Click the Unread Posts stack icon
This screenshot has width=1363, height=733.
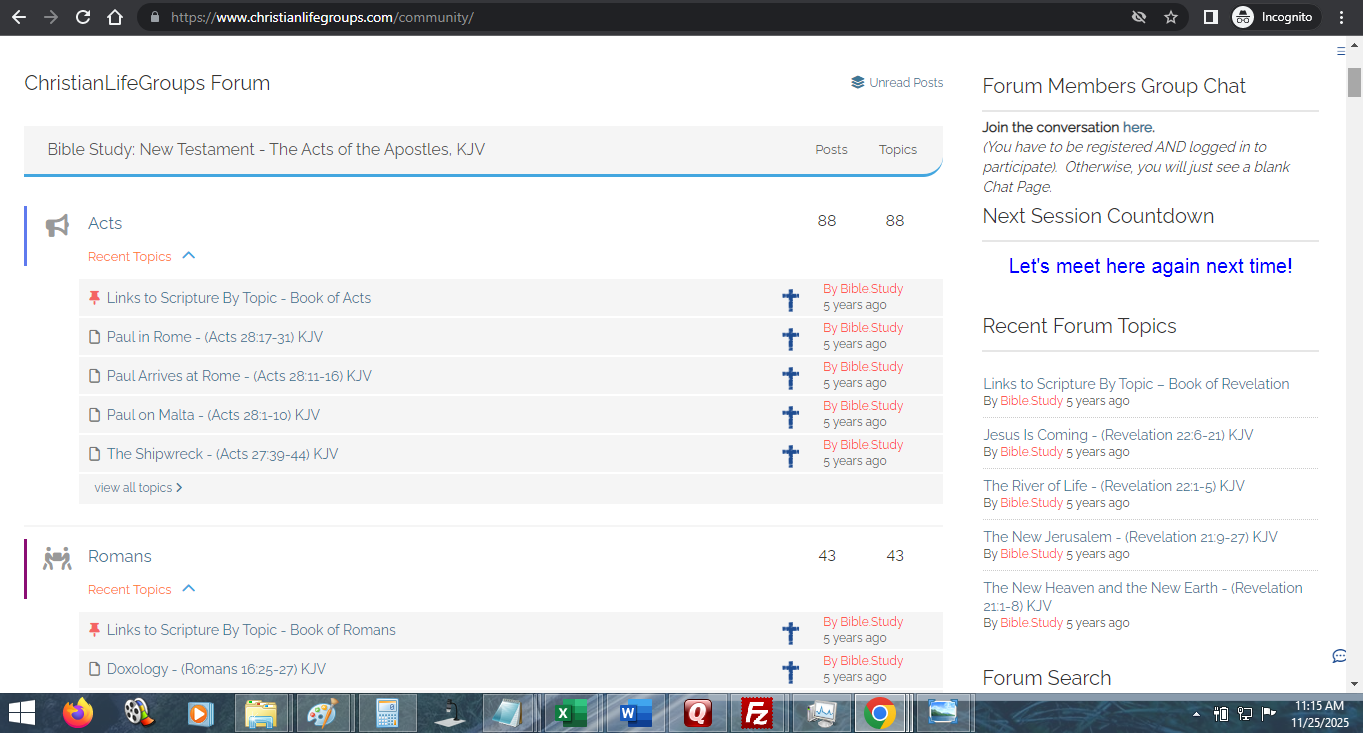tap(857, 83)
